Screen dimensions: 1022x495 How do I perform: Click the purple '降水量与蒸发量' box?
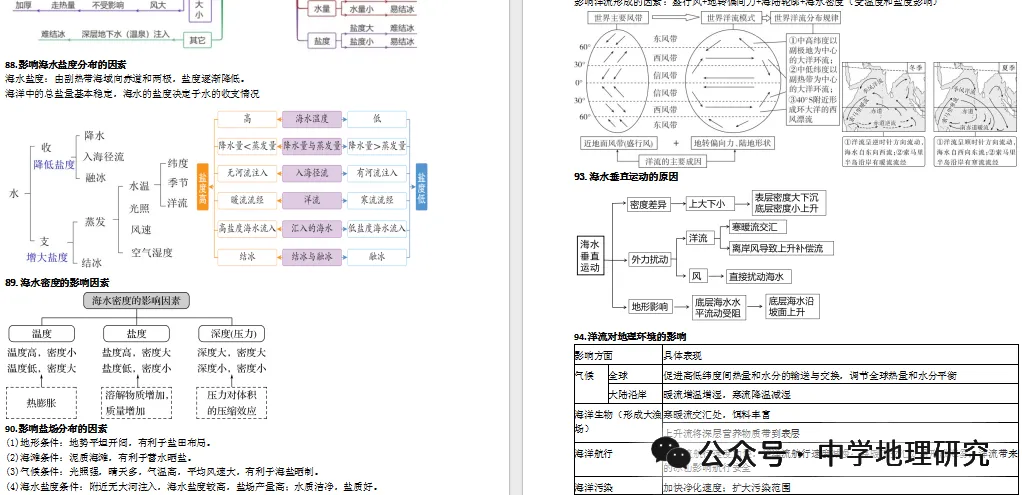point(312,146)
